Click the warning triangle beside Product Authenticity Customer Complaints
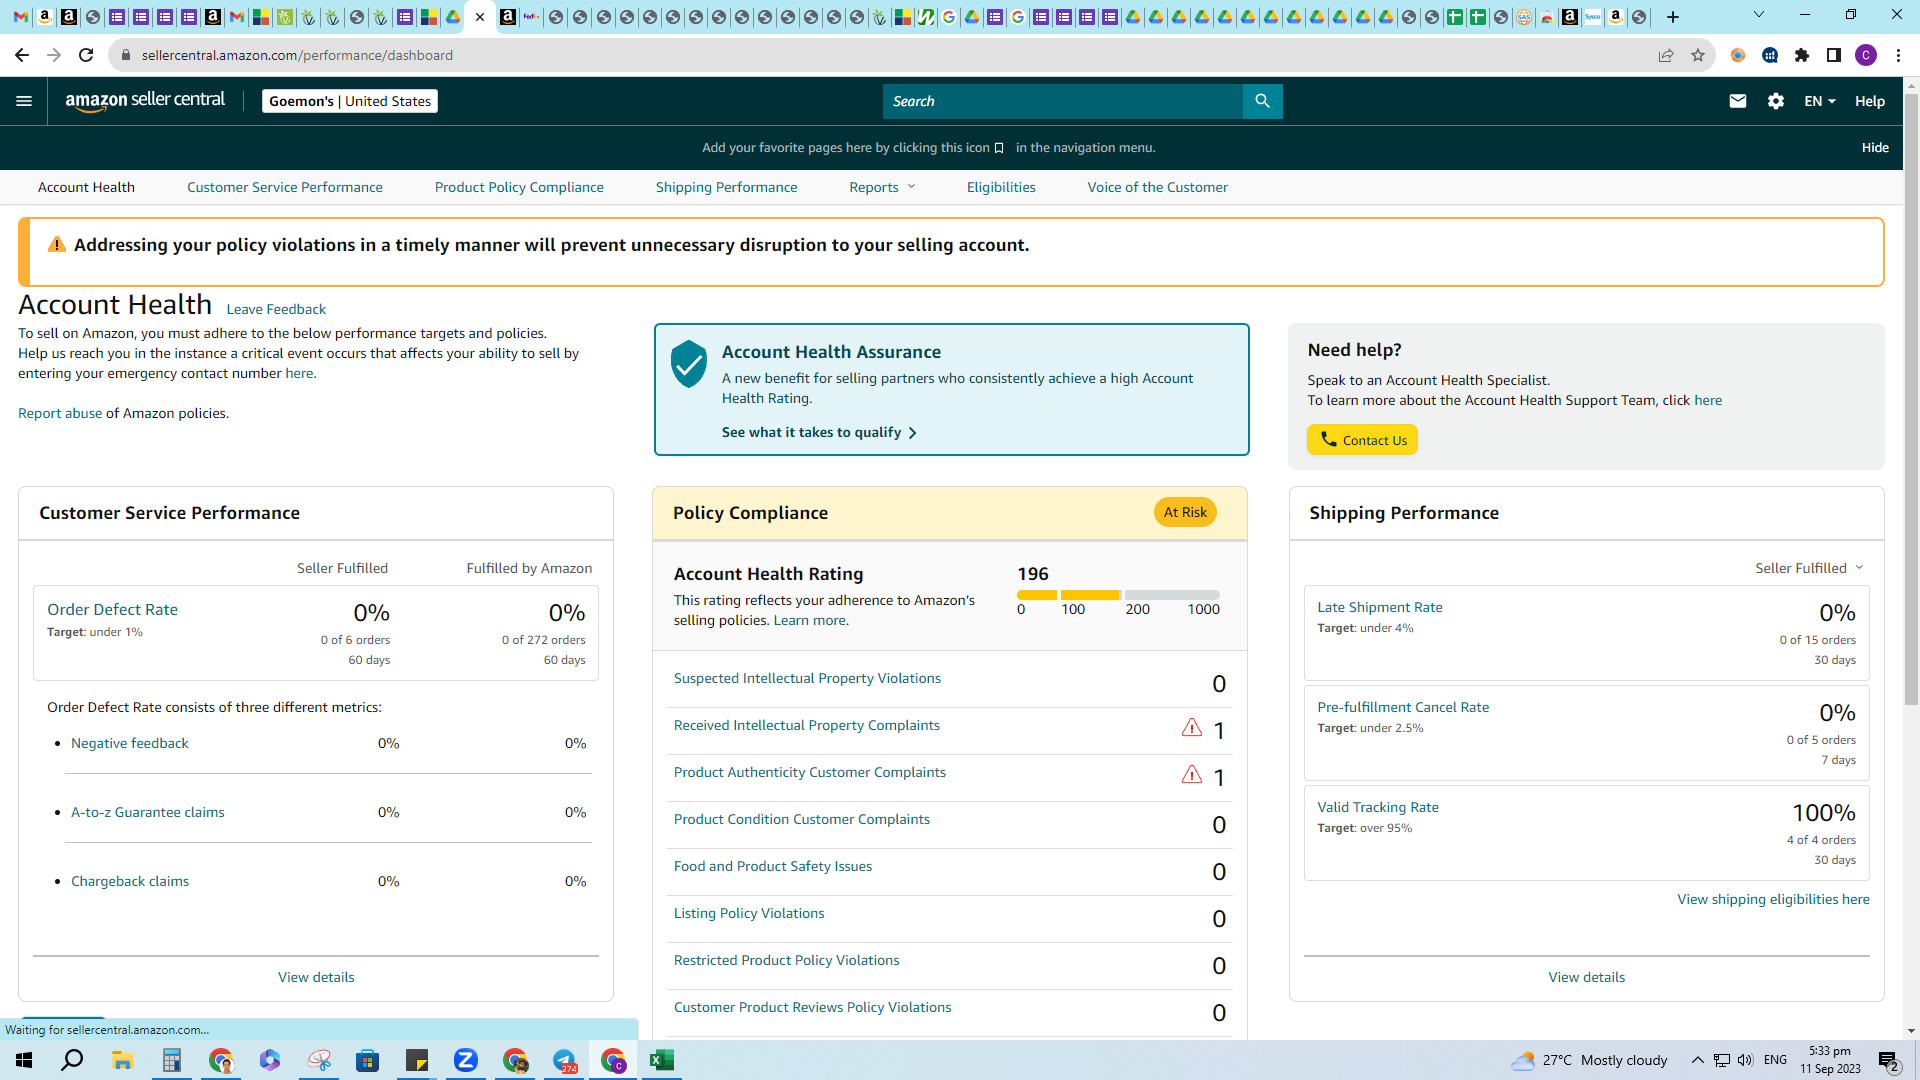Screen dimensions: 1920x1080 coord(1191,774)
